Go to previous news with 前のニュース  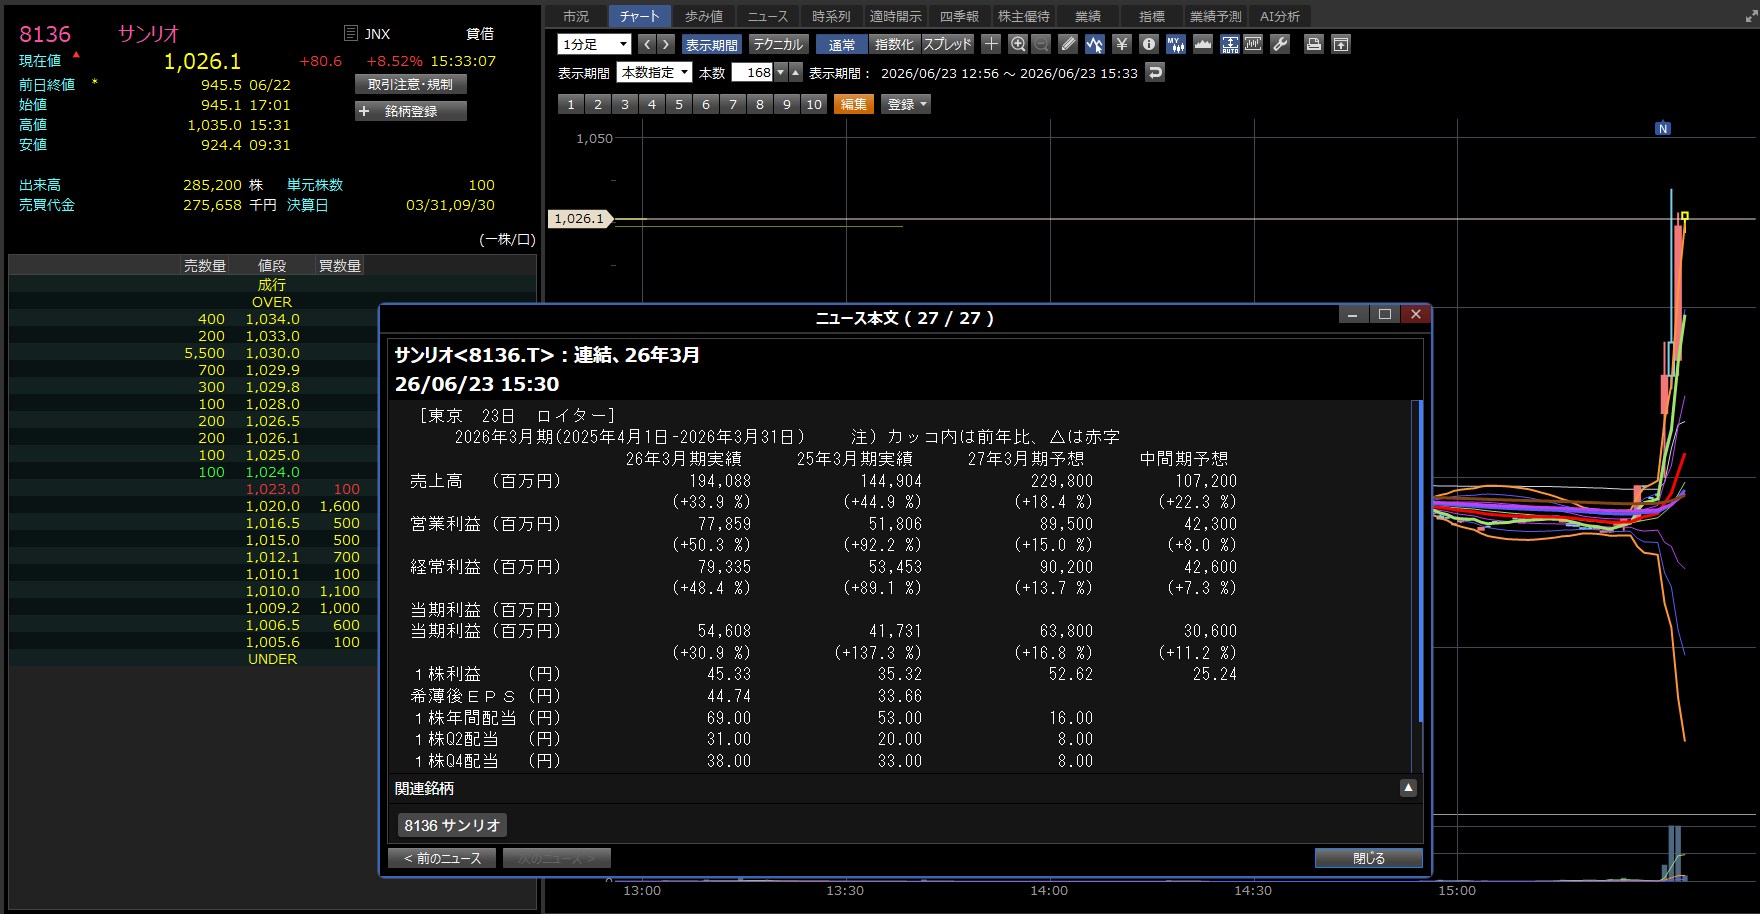pos(442,858)
